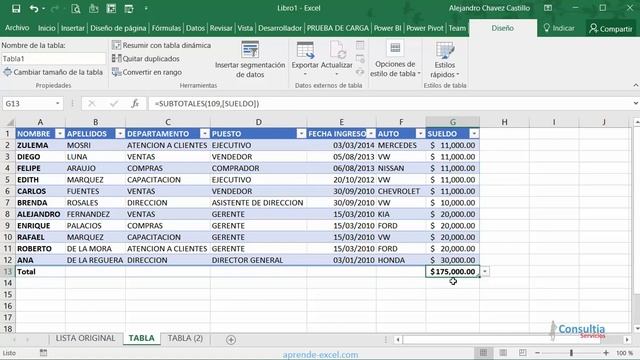Select row 14 header
The image size is (640, 360).
[8, 283]
